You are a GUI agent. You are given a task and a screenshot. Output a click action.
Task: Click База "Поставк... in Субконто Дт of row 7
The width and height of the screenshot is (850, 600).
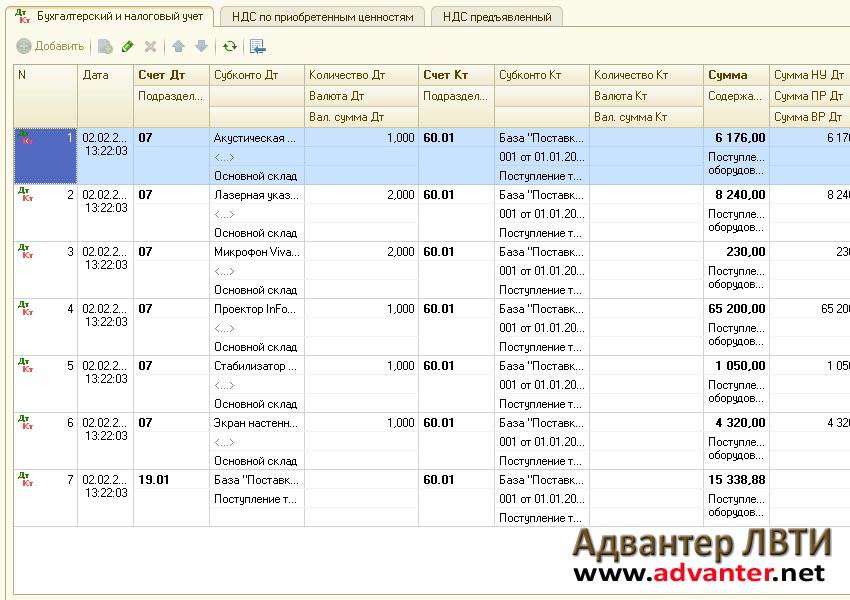pos(256,480)
